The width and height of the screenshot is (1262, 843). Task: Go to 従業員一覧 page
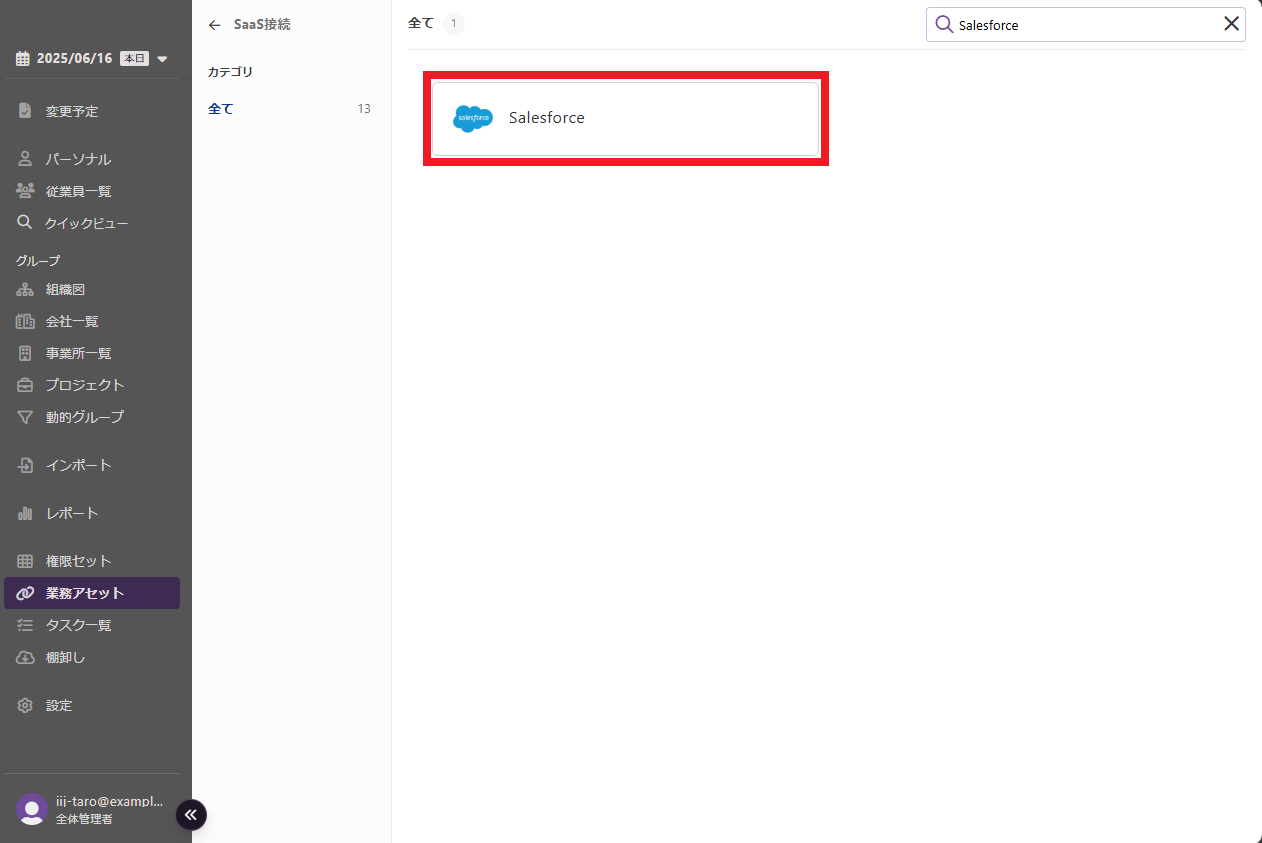(x=78, y=191)
